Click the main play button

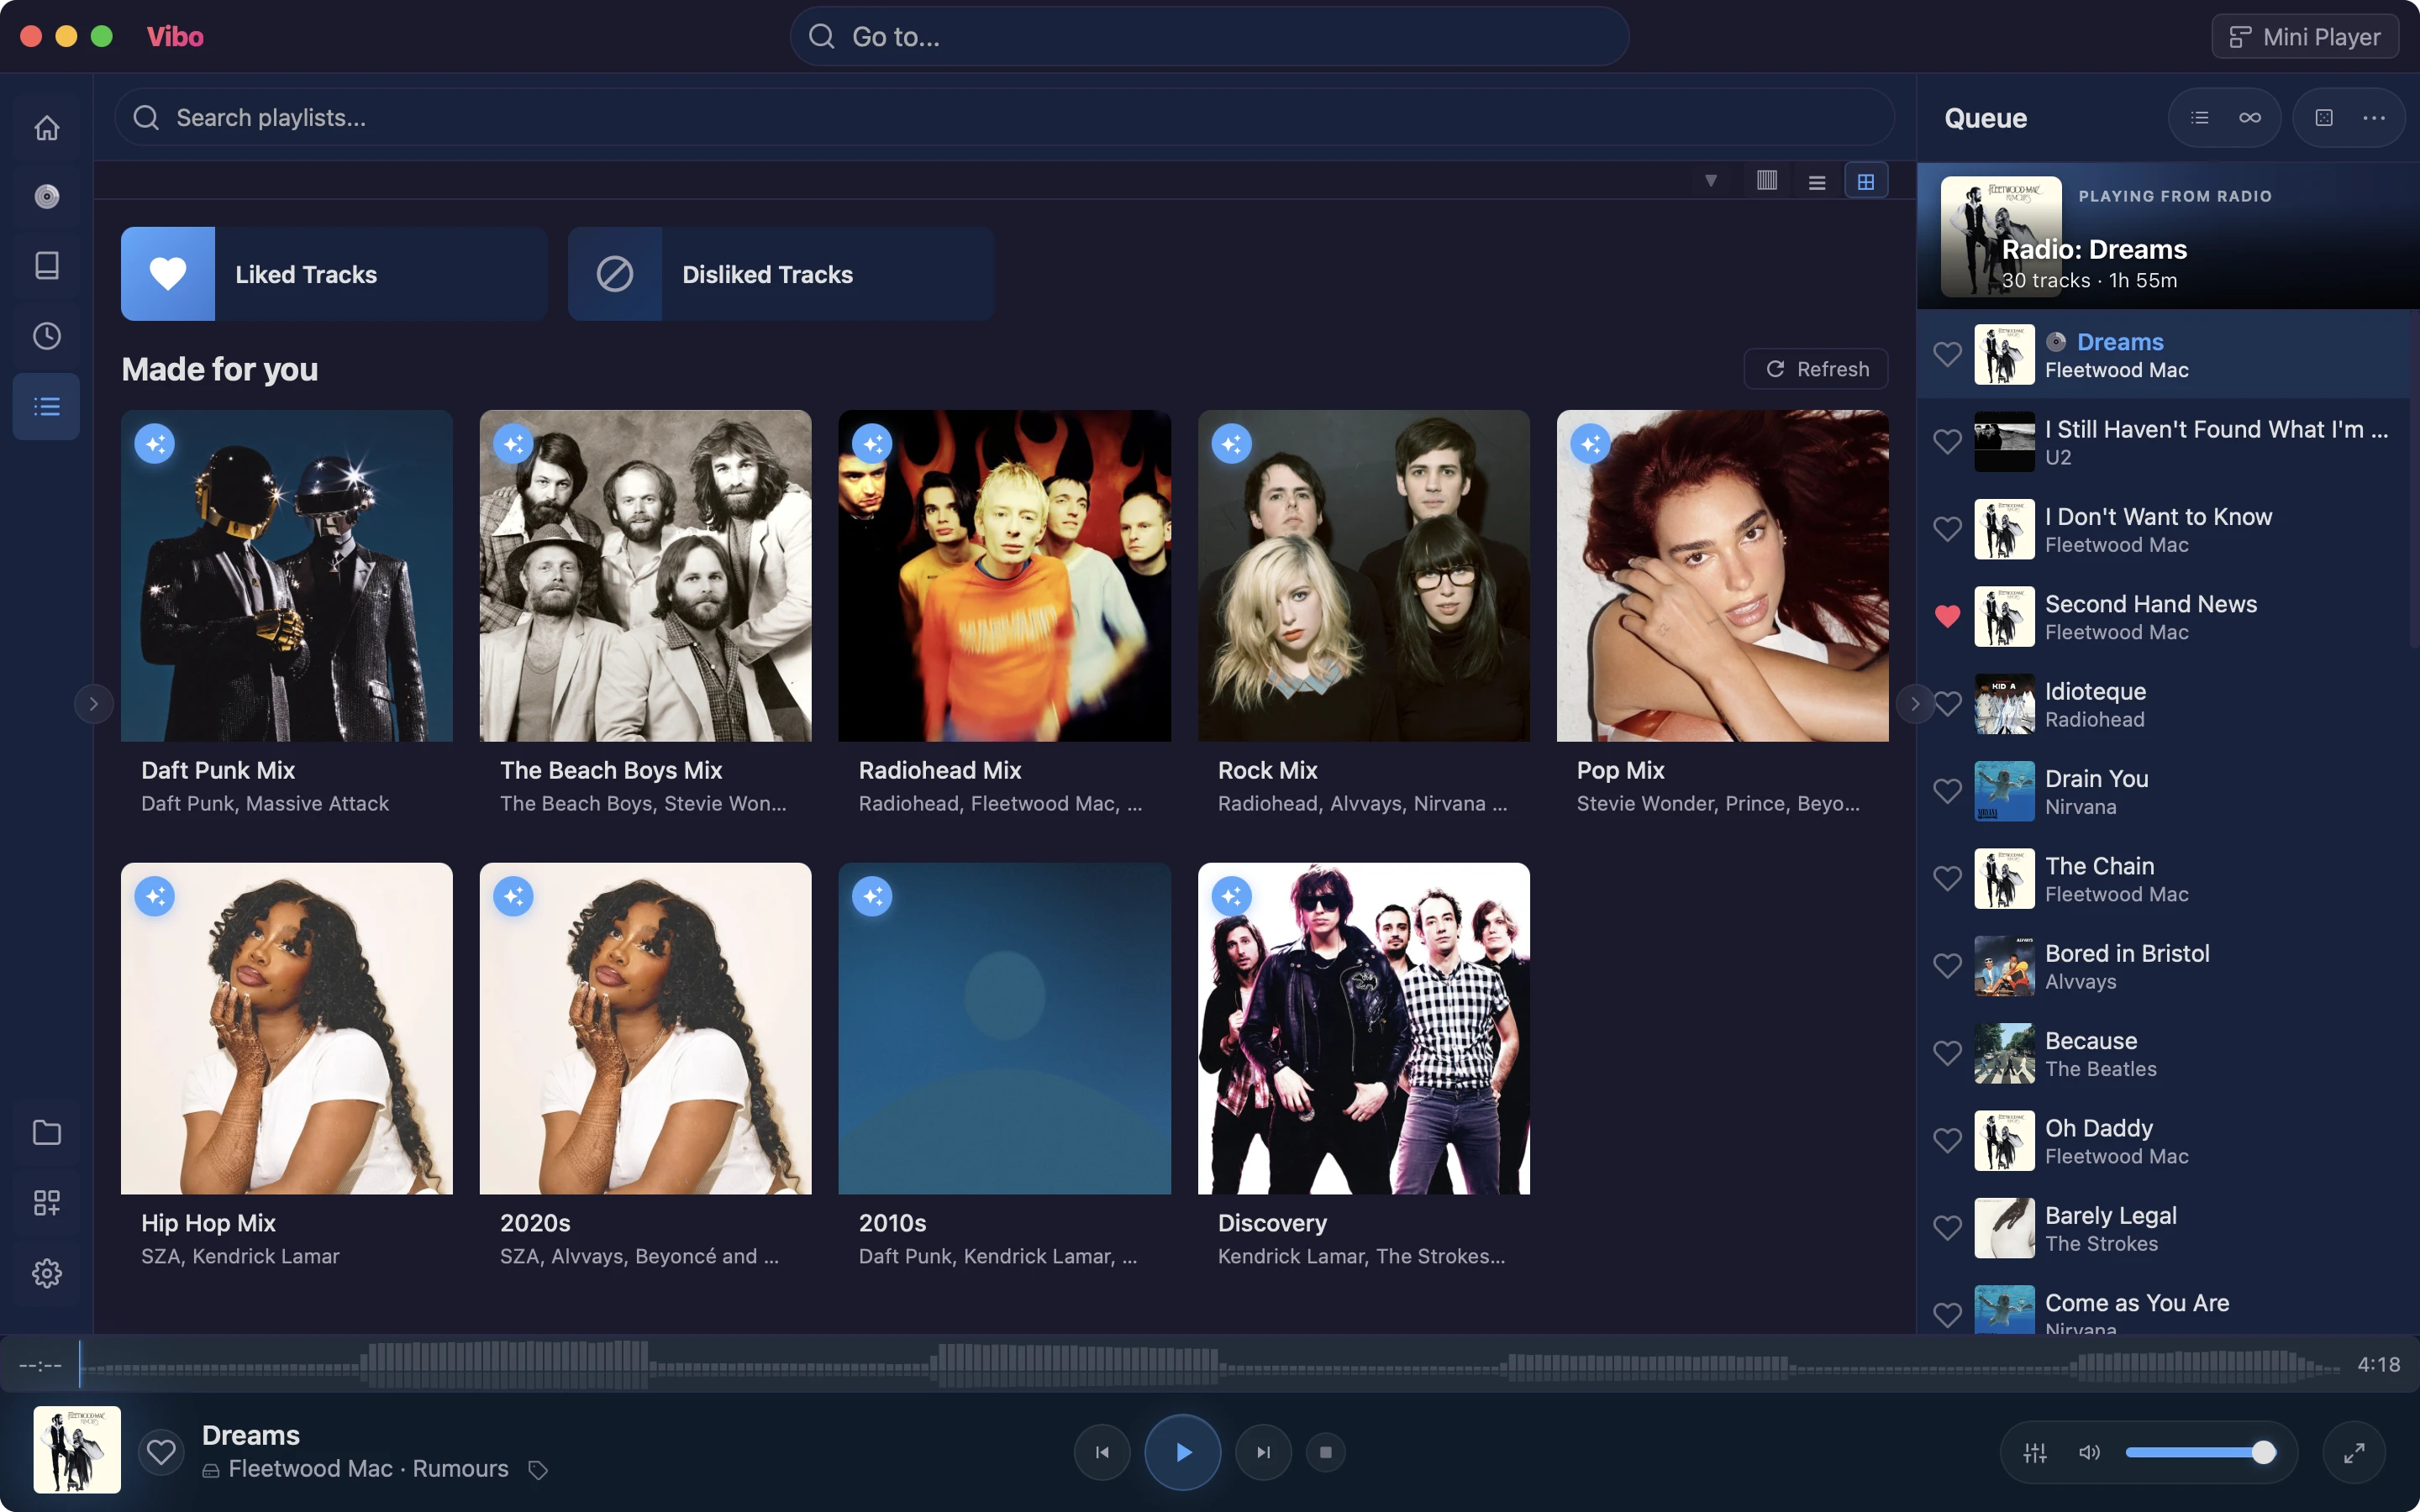point(1183,1452)
